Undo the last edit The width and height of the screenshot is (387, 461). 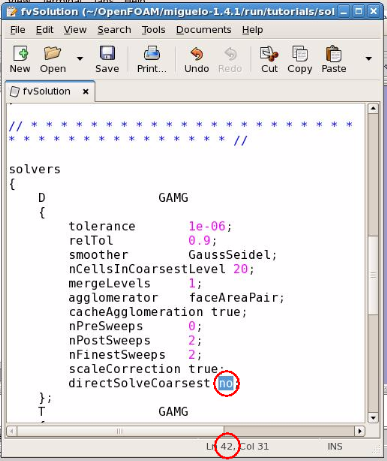(x=197, y=59)
